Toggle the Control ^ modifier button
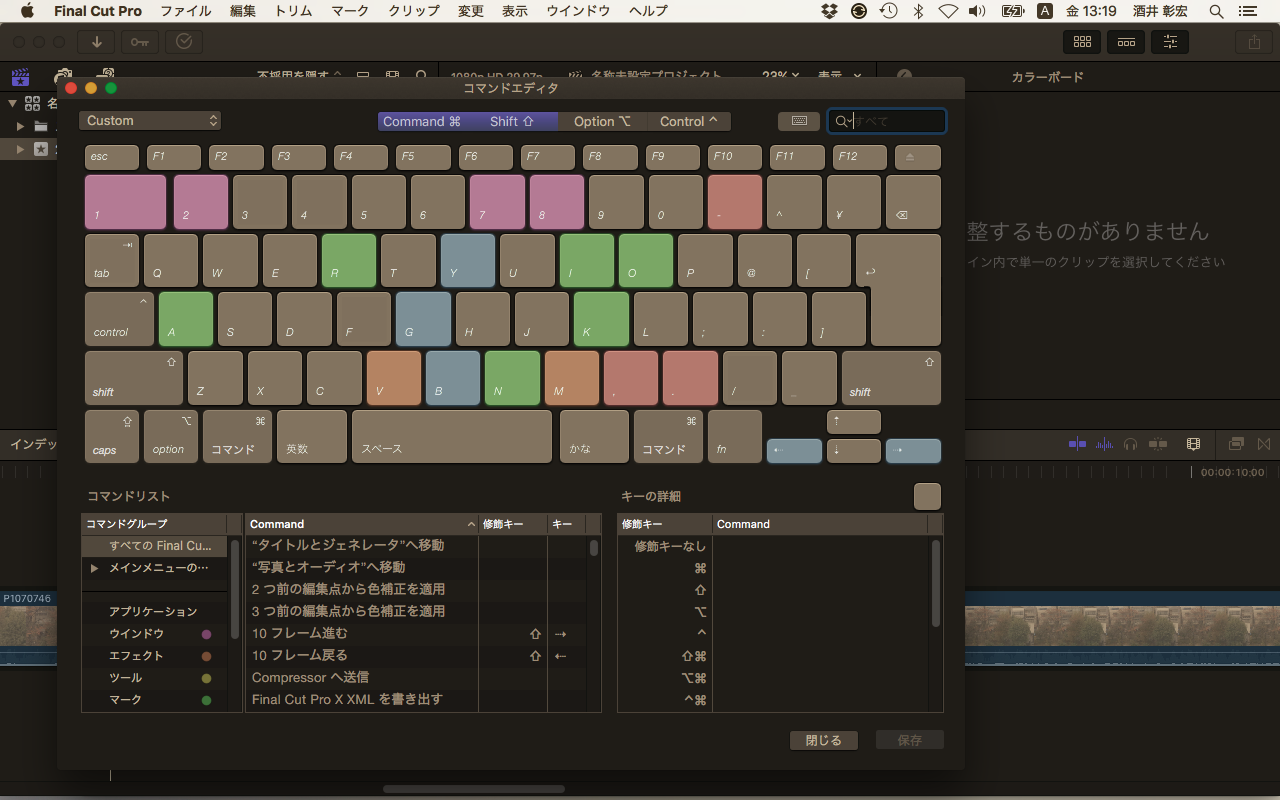The height and width of the screenshot is (800, 1280). (689, 121)
